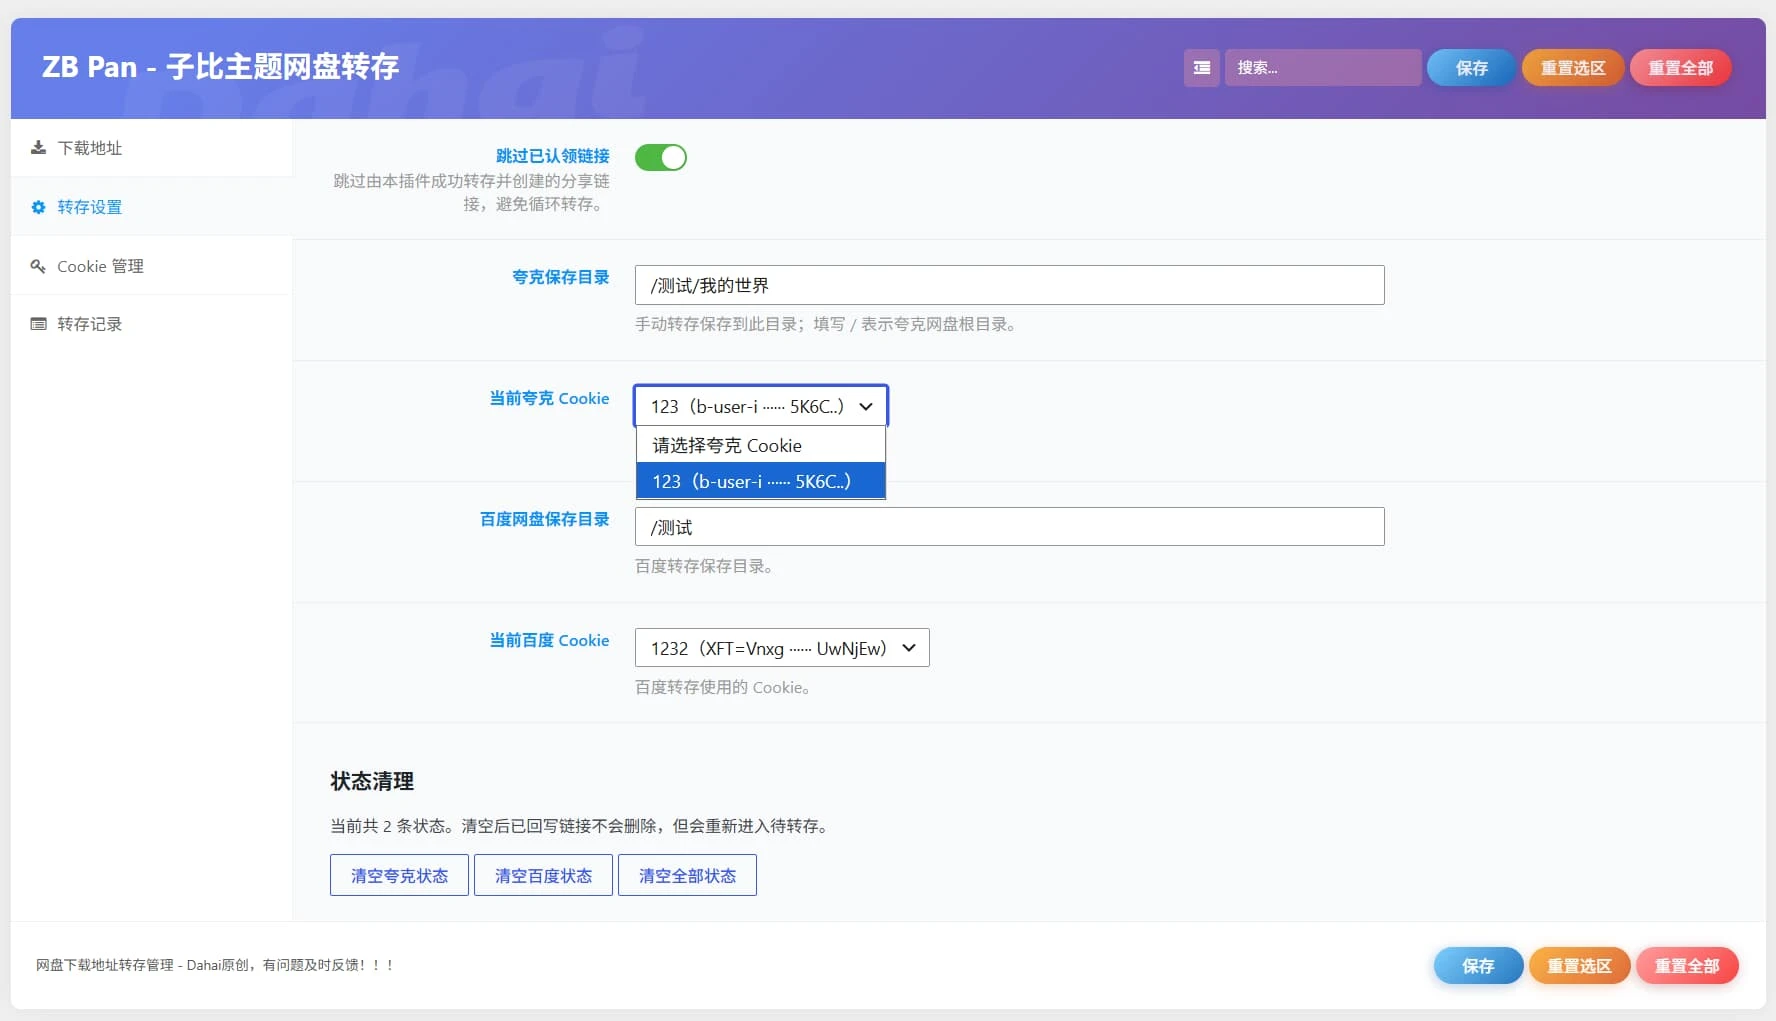The height and width of the screenshot is (1021, 1776).
Task: Toggle the 跳过已认领链接 switch
Action: pos(661,157)
